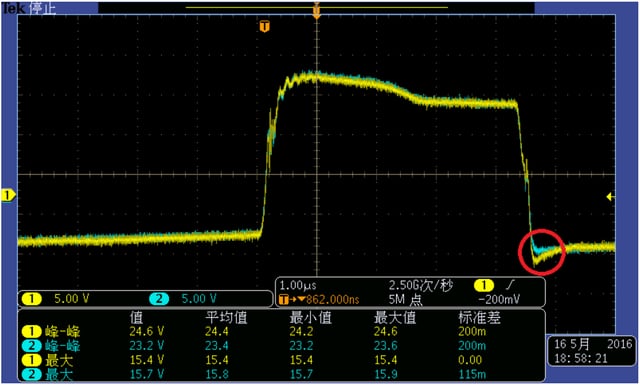Click the 1.00µs timebase readout
The height and width of the screenshot is (385, 640).
[298, 285]
